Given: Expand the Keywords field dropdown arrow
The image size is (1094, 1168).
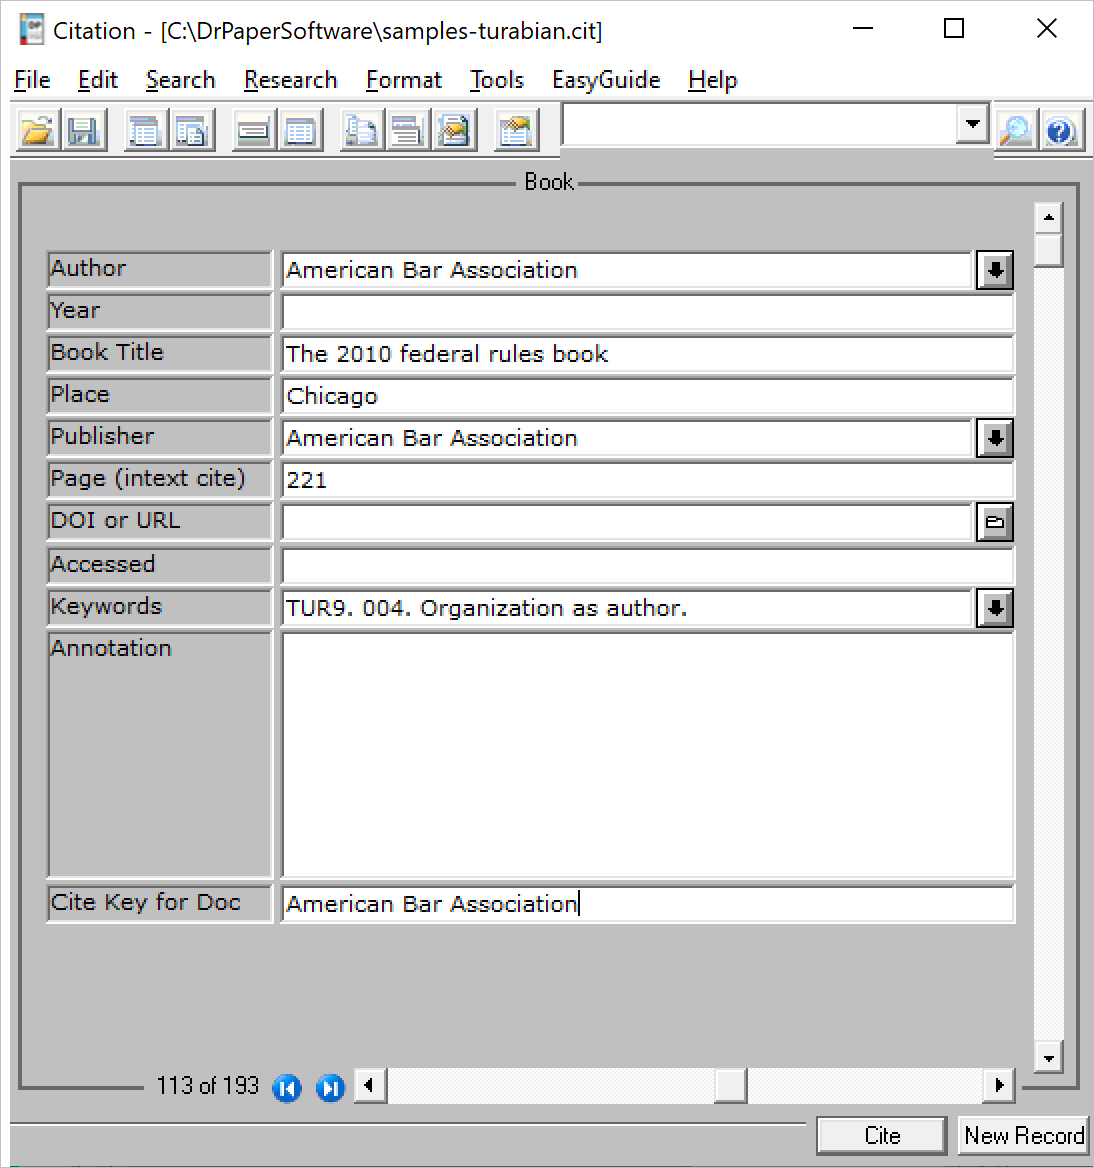Looking at the screenshot, I should [x=994, y=608].
